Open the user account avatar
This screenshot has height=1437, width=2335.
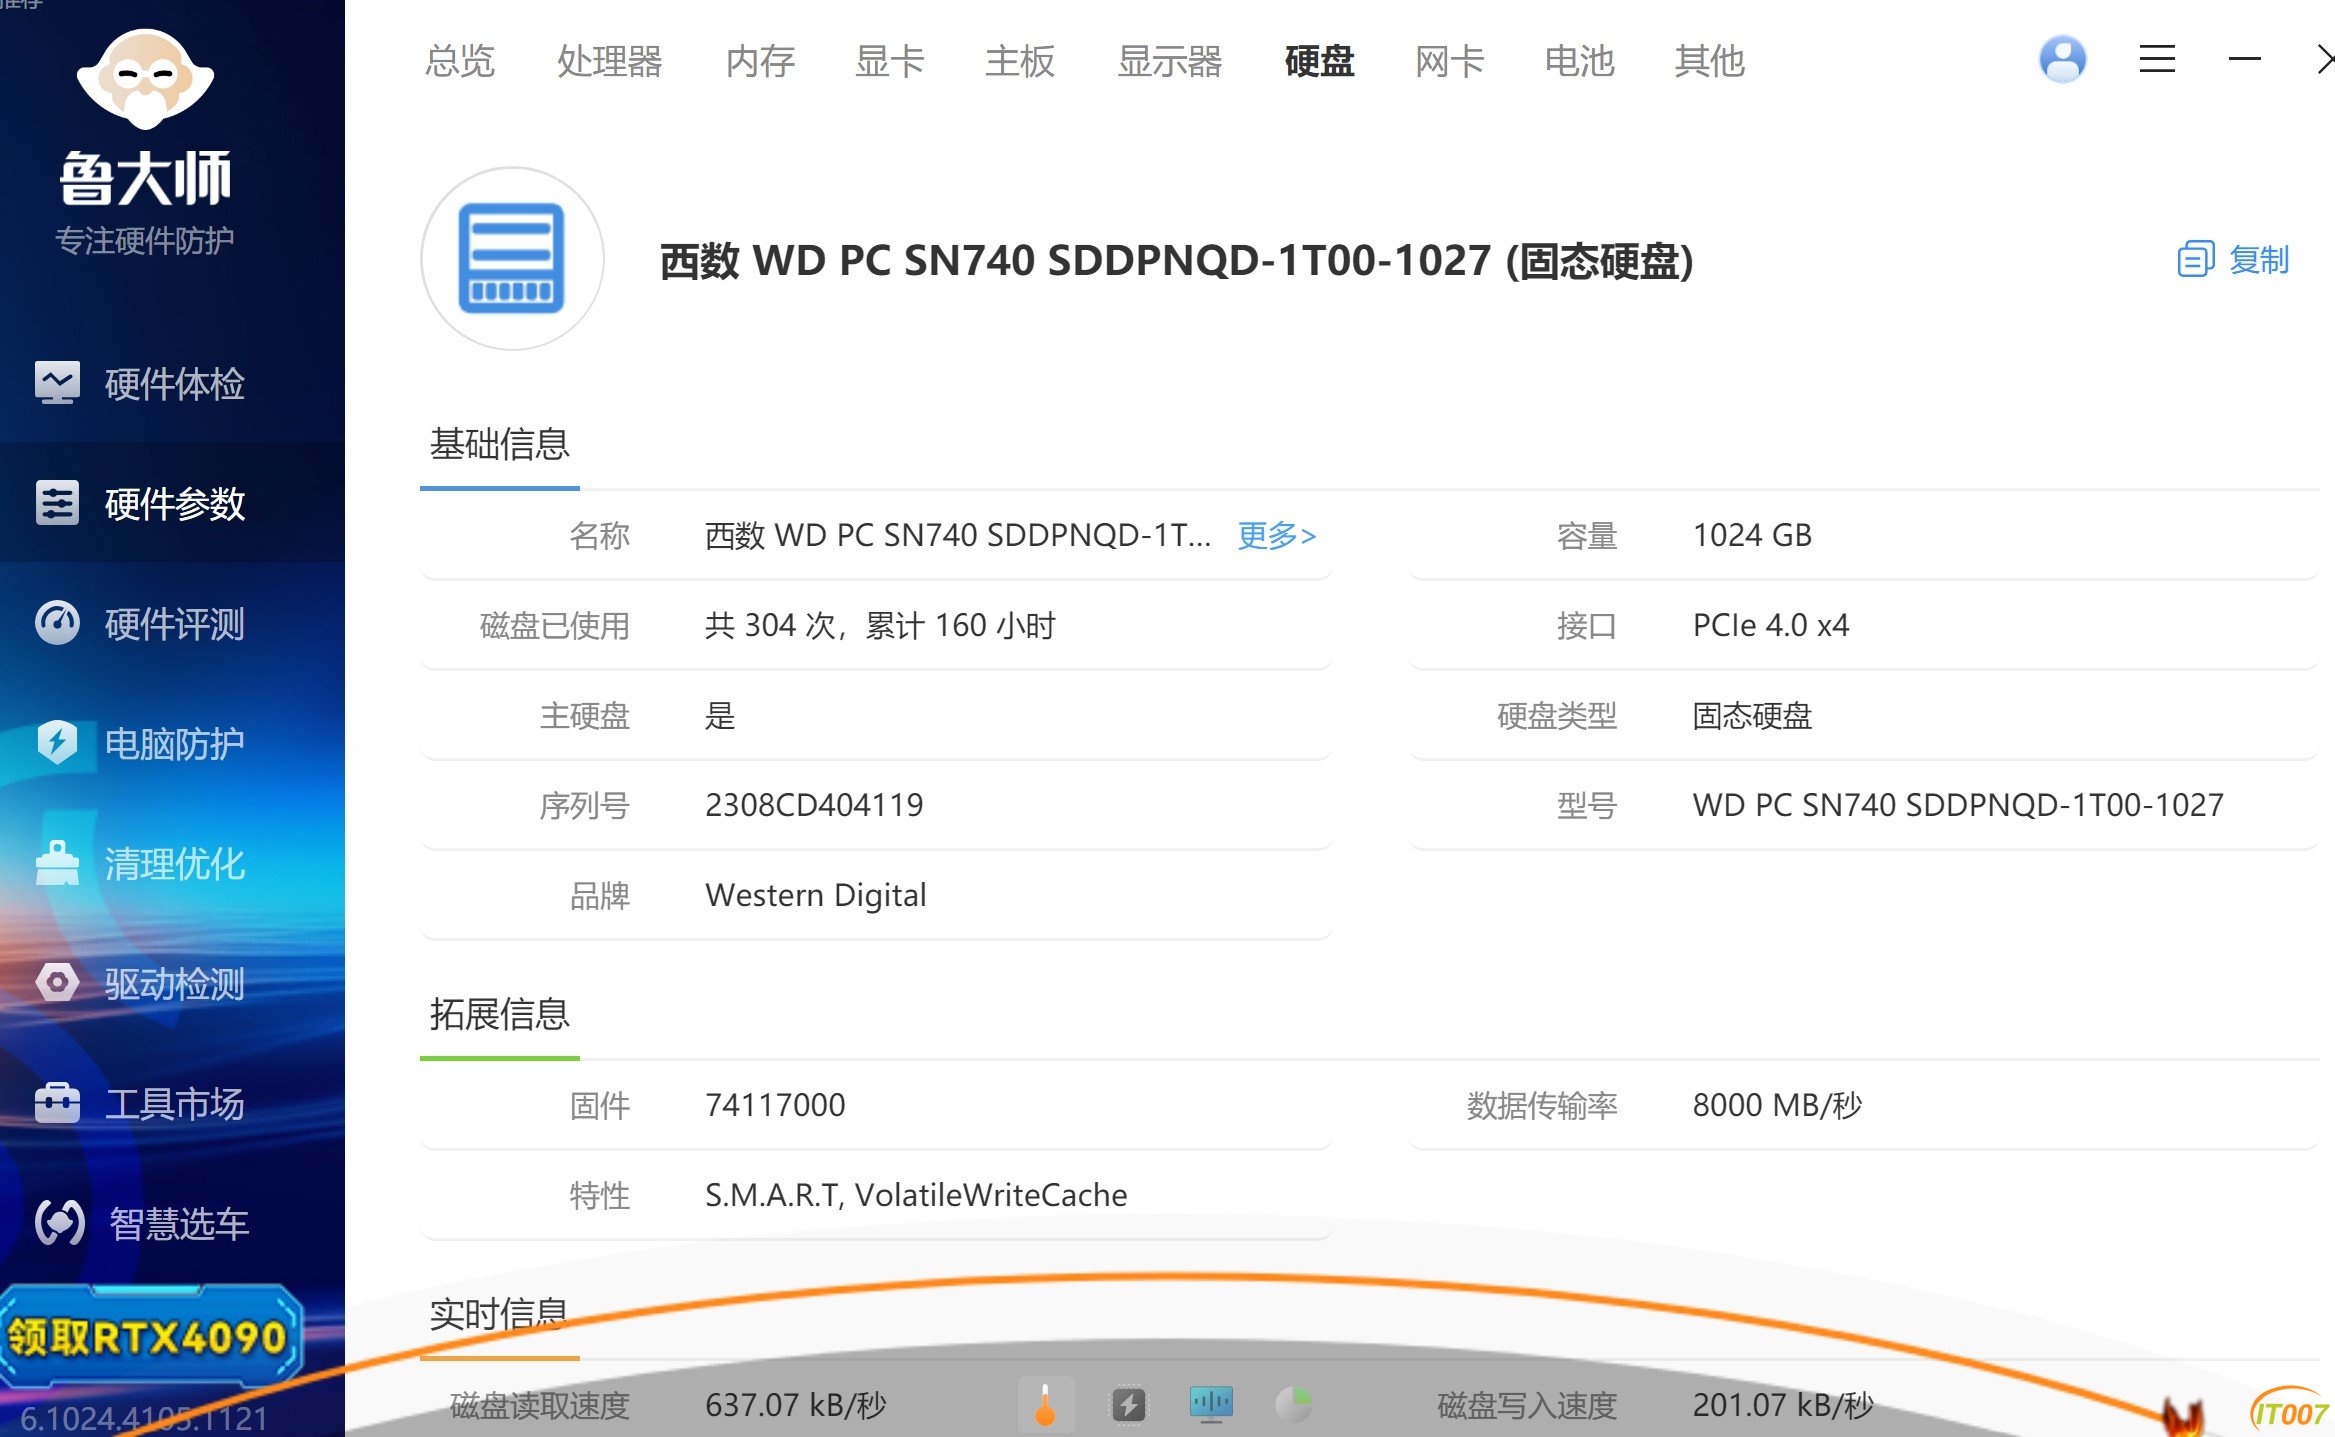click(2062, 60)
